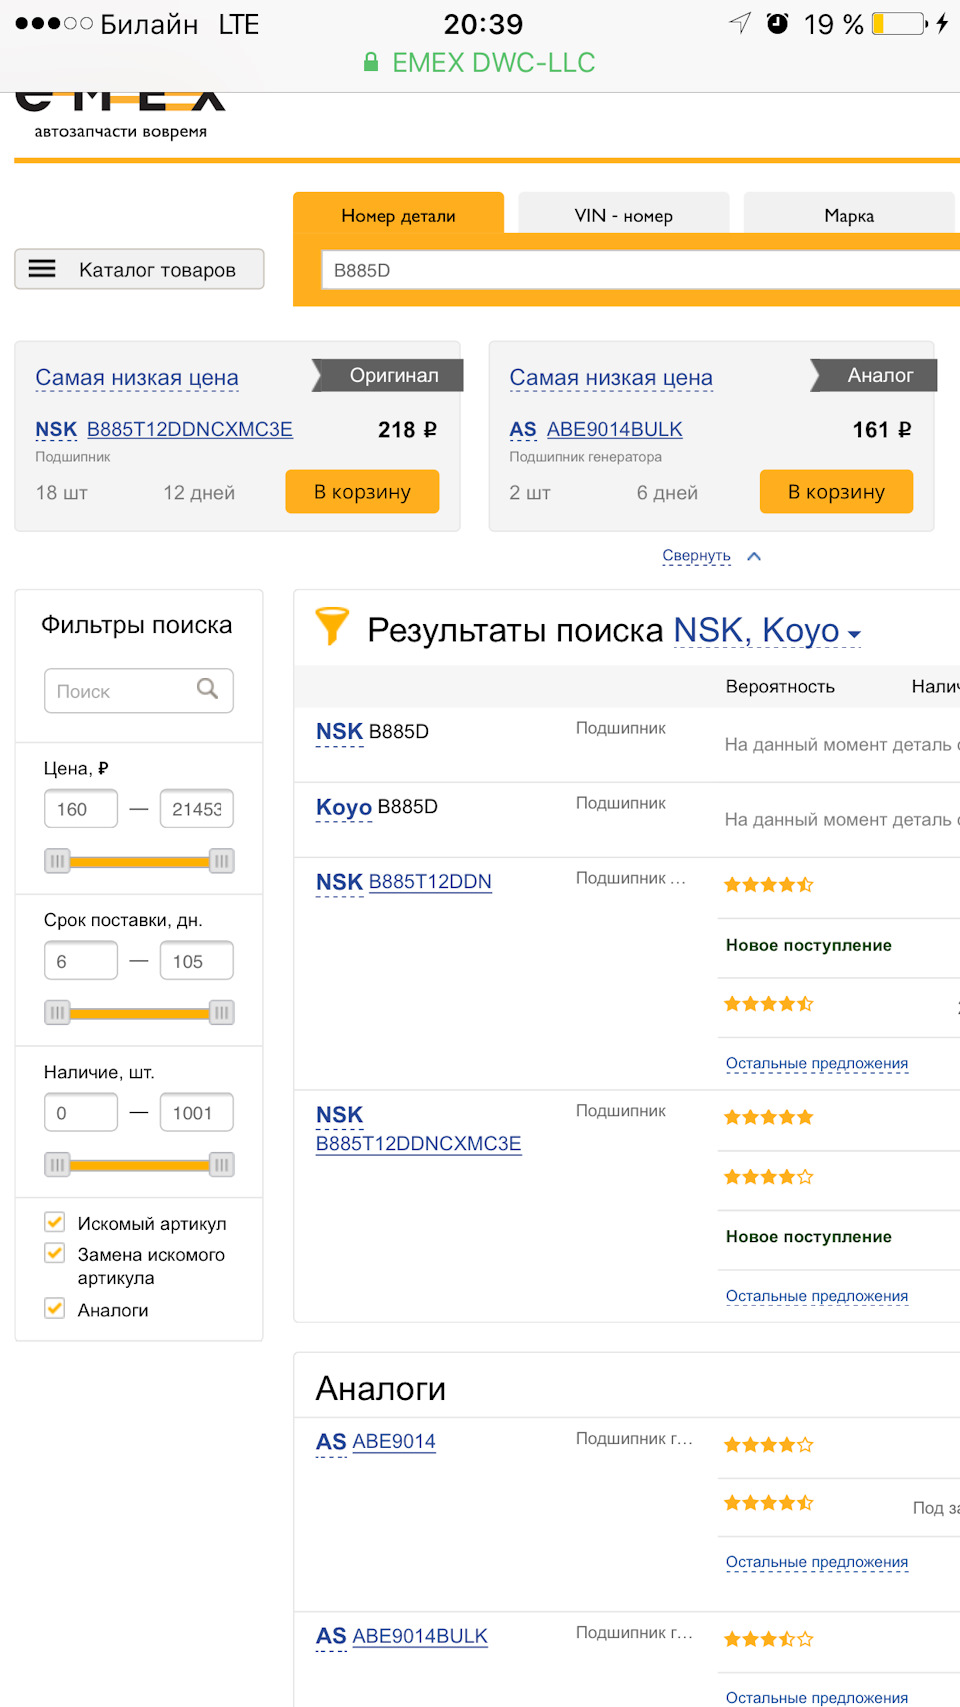960x1707 pixels.
Task: Open the B885T12DDN part link in results
Action: click(430, 882)
